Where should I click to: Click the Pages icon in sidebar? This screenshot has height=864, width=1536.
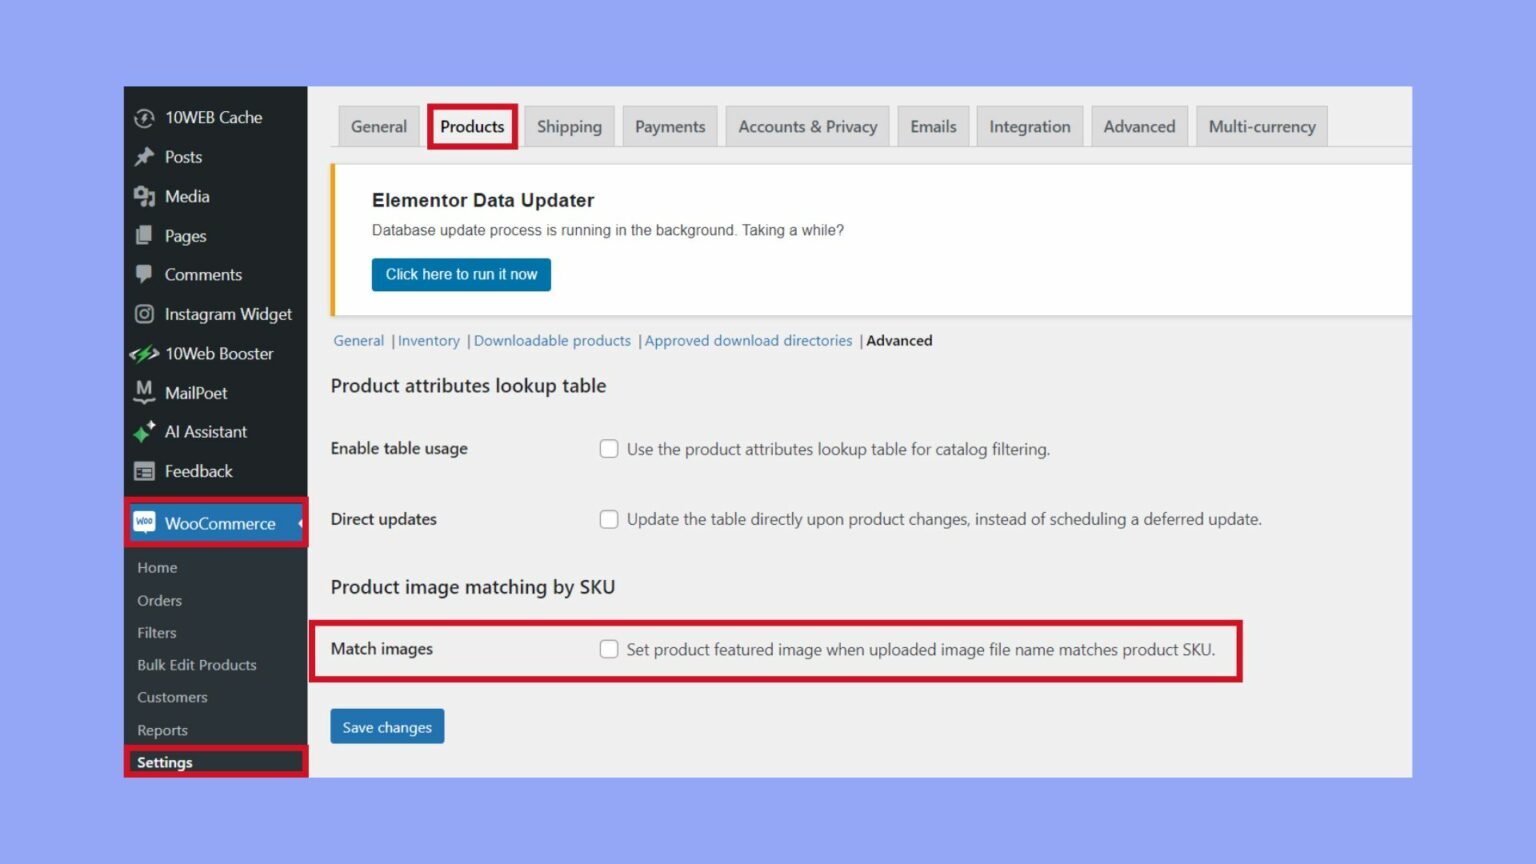click(144, 235)
